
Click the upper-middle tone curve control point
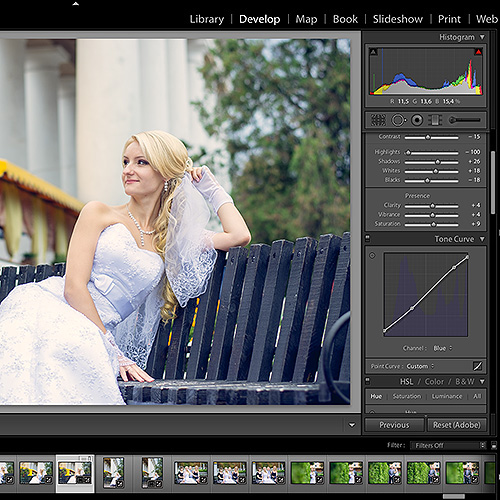[454, 268]
